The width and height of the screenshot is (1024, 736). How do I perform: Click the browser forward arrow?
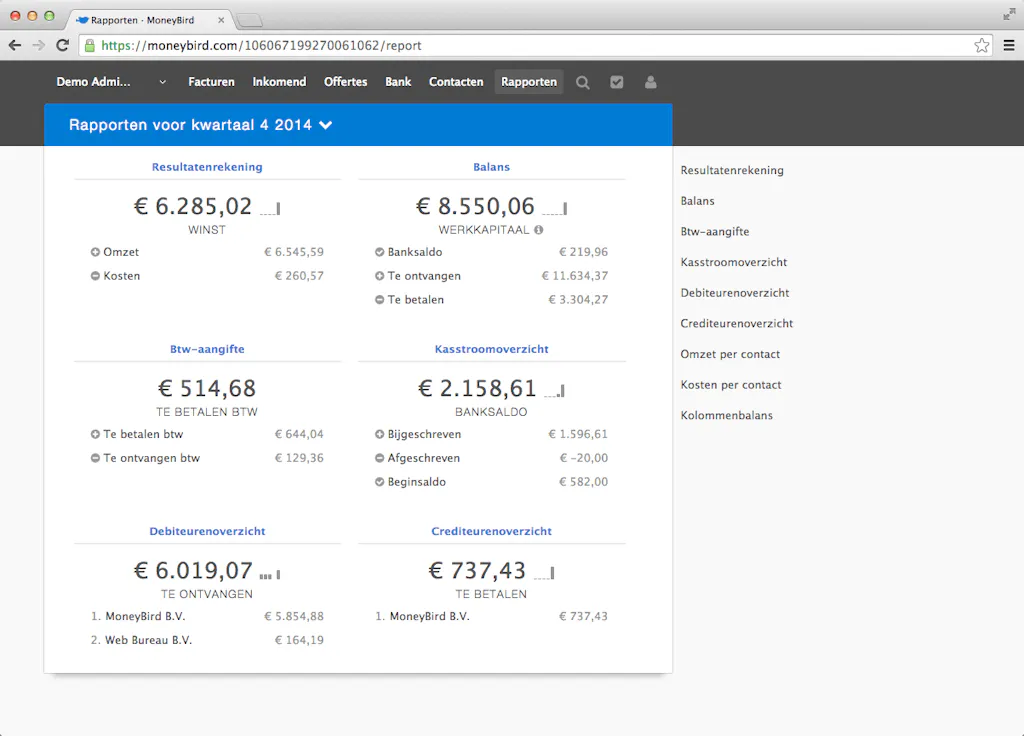[x=39, y=45]
